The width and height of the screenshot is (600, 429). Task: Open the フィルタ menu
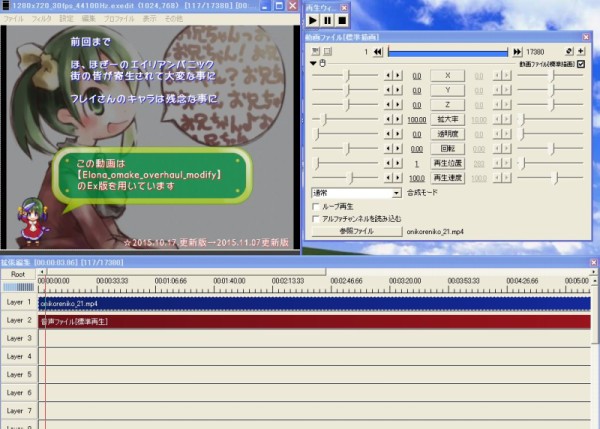(x=41, y=19)
